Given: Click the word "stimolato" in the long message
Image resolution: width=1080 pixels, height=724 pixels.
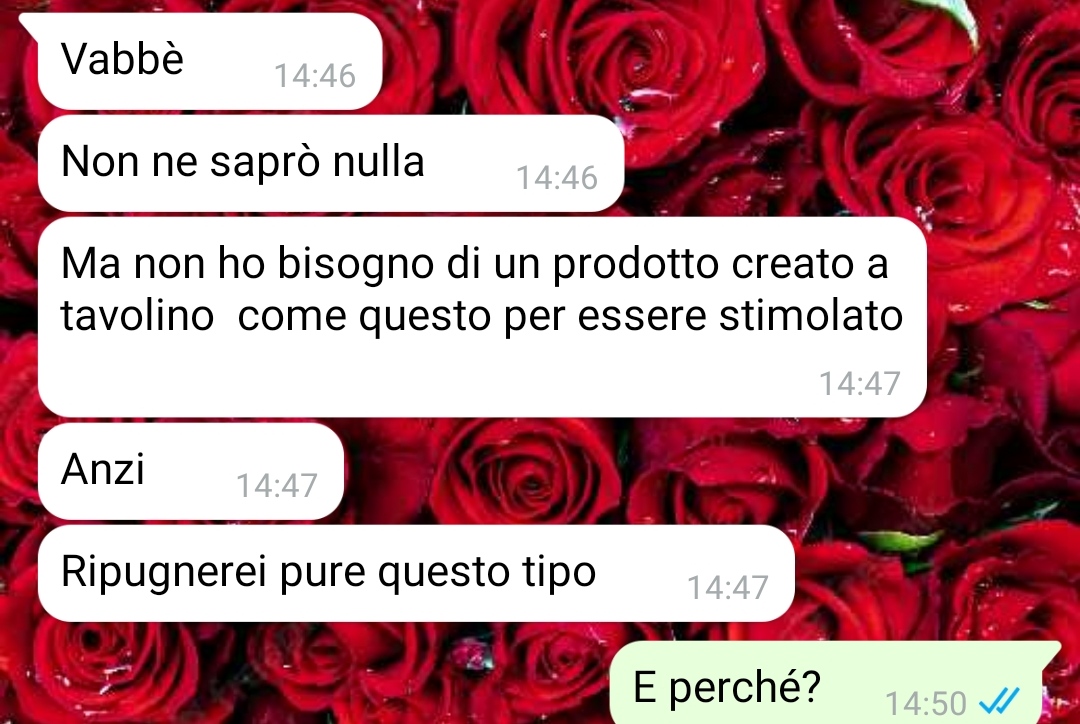Looking at the screenshot, I should point(811,316).
